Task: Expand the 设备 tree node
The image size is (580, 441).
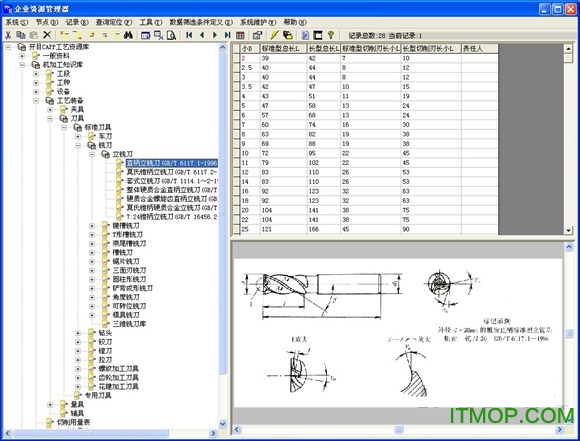Action: [36, 92]
